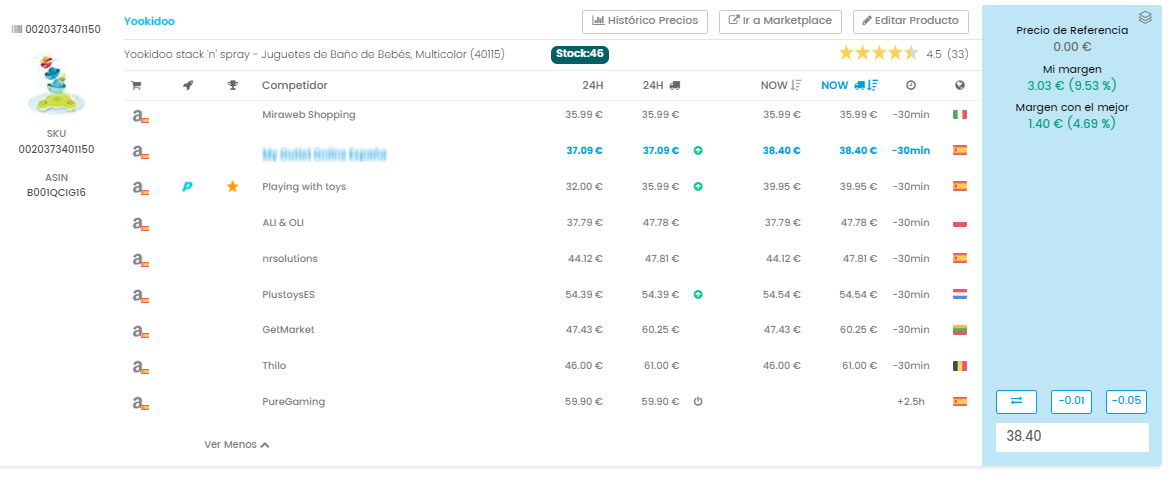Image resolution: width=1171 pixels, height=477 pixels.
Task: Open Histórico Precios
Action: click(645, 21)
